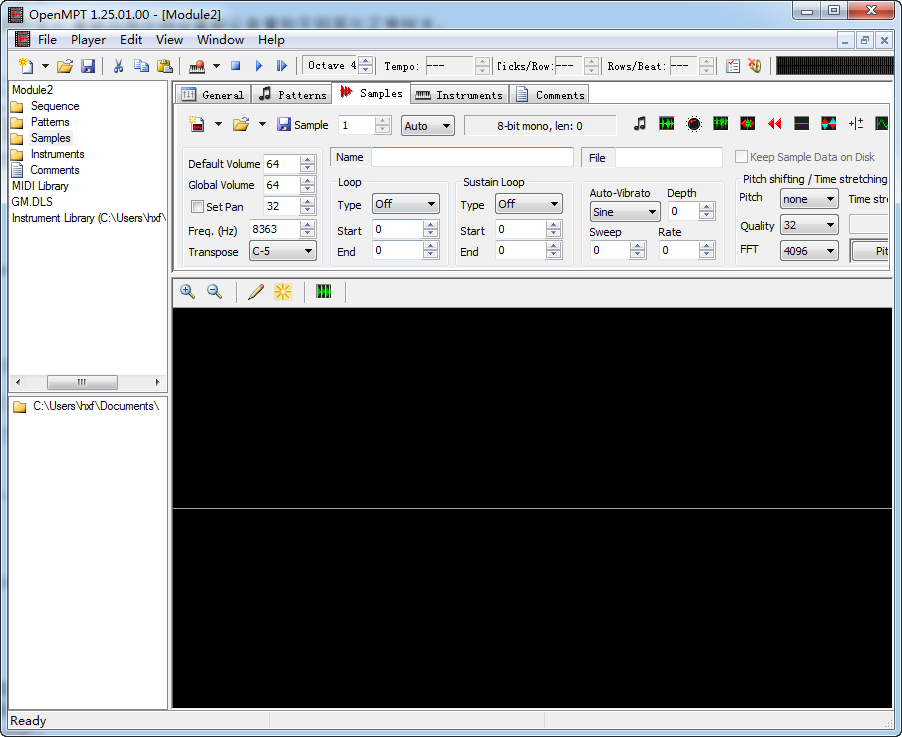Click the reverse sample red arrows icon
The image size is (902, 737).
774,124
